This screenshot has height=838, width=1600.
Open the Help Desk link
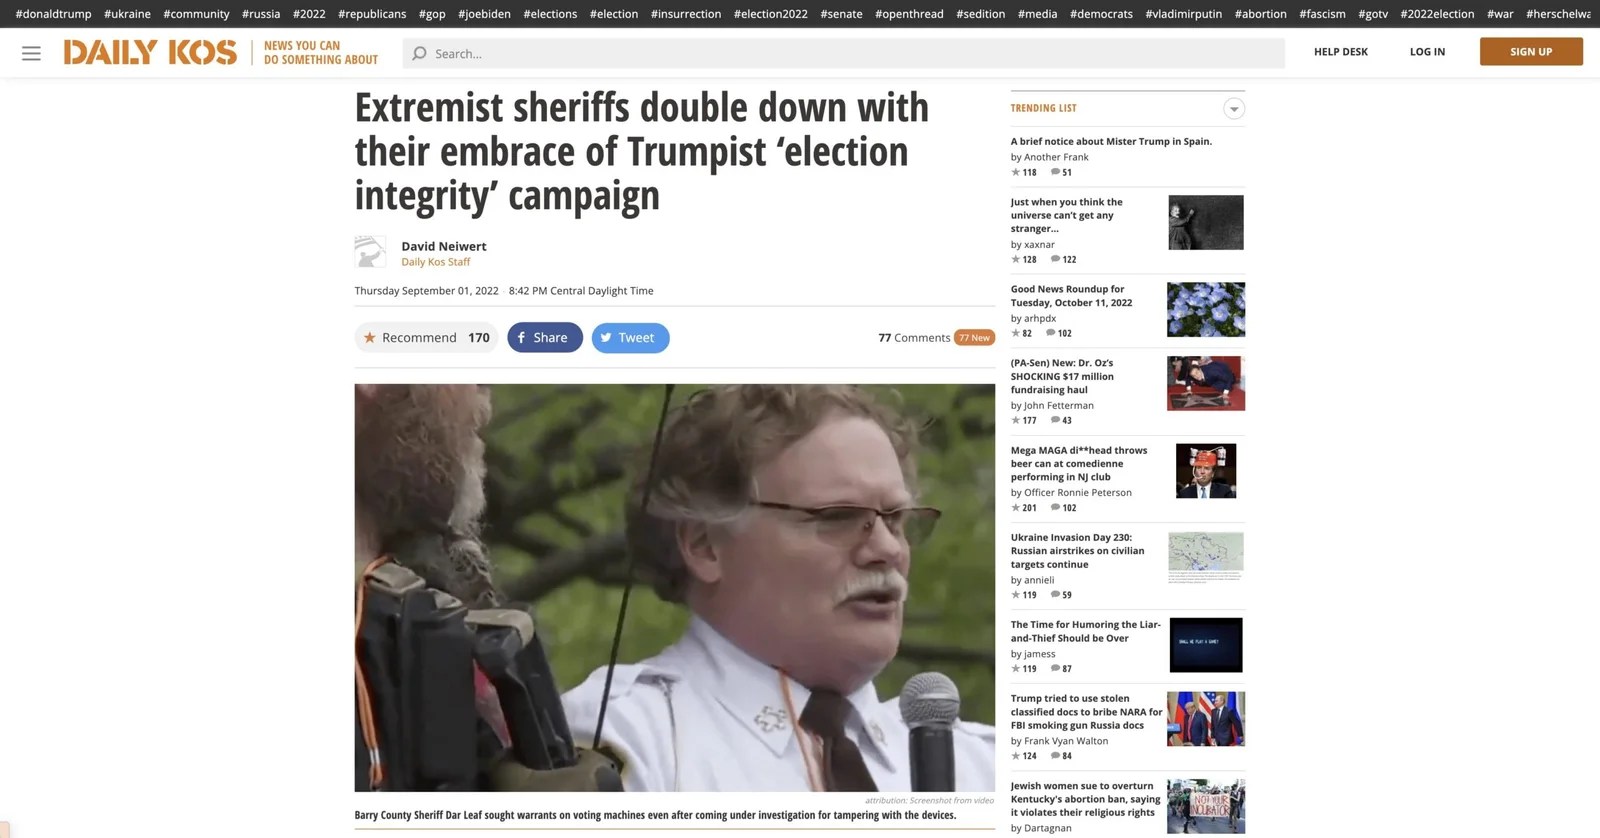pos(1340,52)
